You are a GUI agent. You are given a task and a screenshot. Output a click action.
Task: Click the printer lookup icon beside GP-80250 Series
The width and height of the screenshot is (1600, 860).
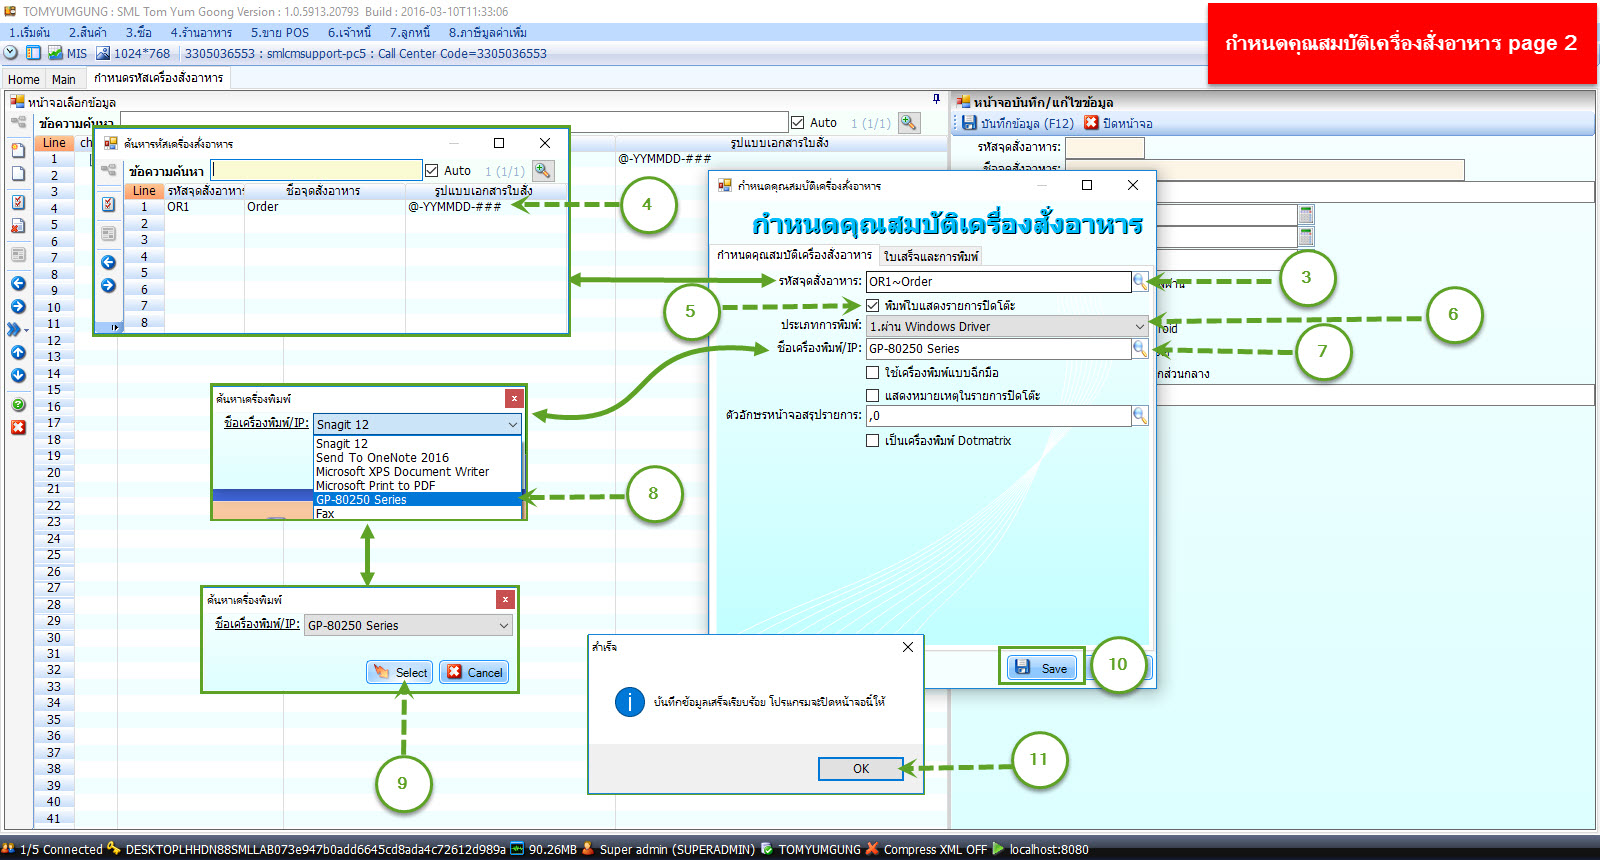1139,349
